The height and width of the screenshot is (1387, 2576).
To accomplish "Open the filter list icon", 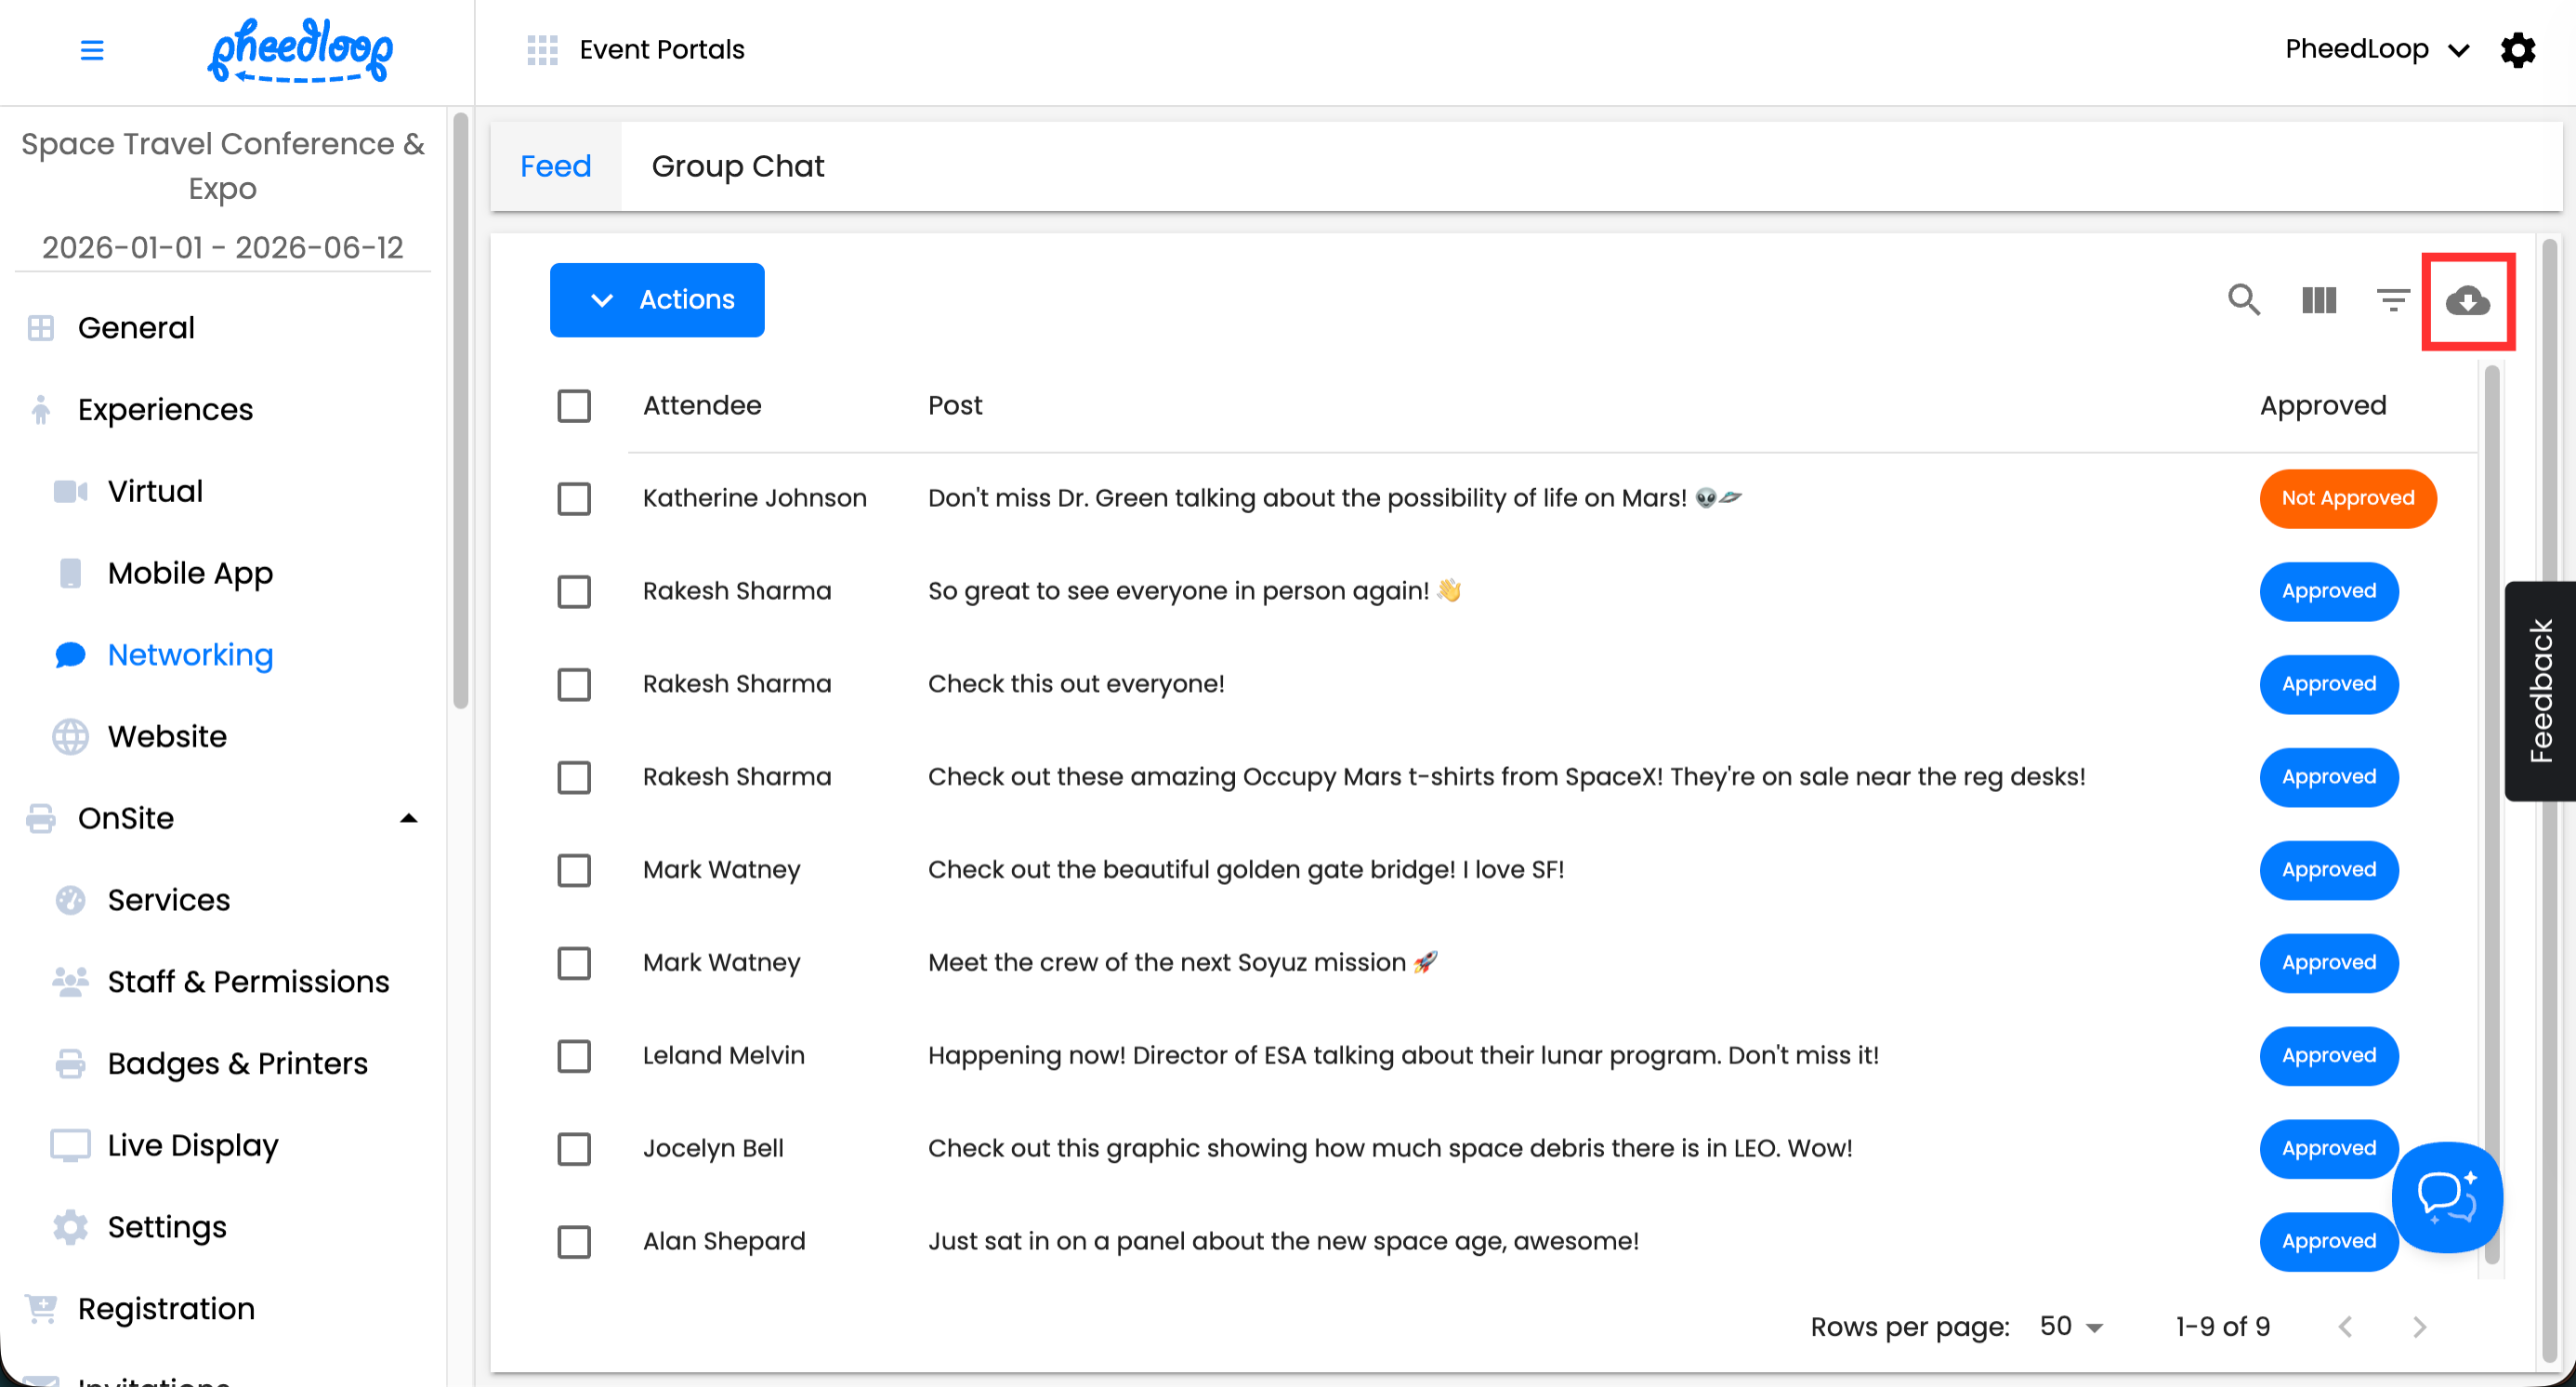I will click(2392, 300).
